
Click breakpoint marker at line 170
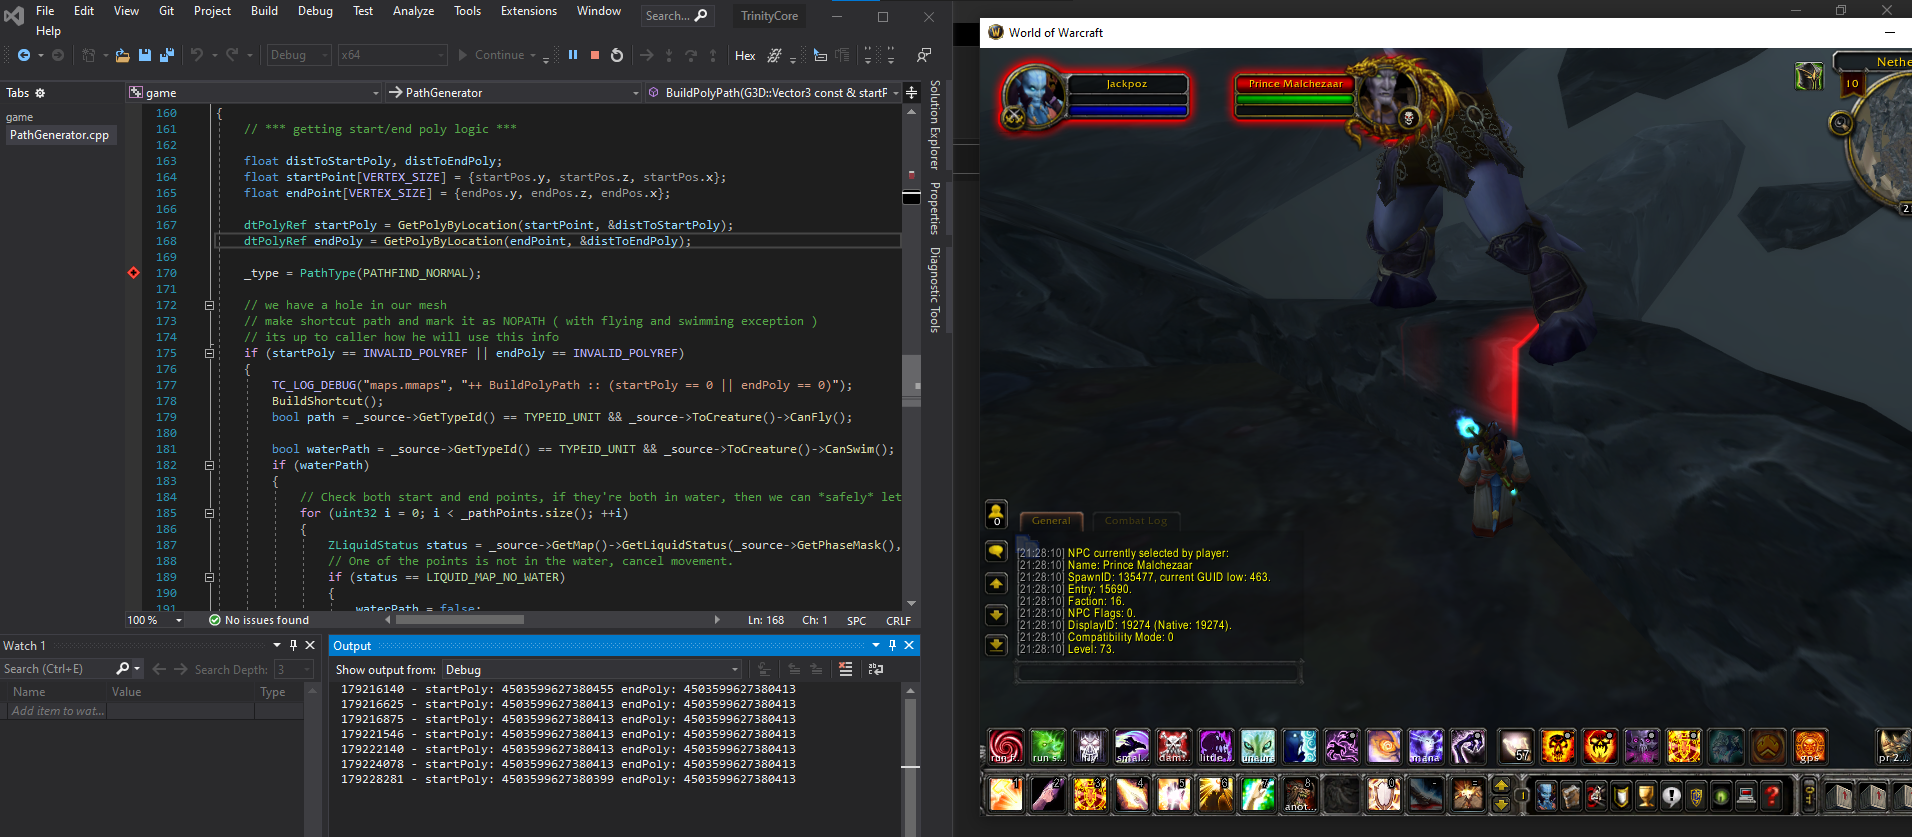coord(133,273)
